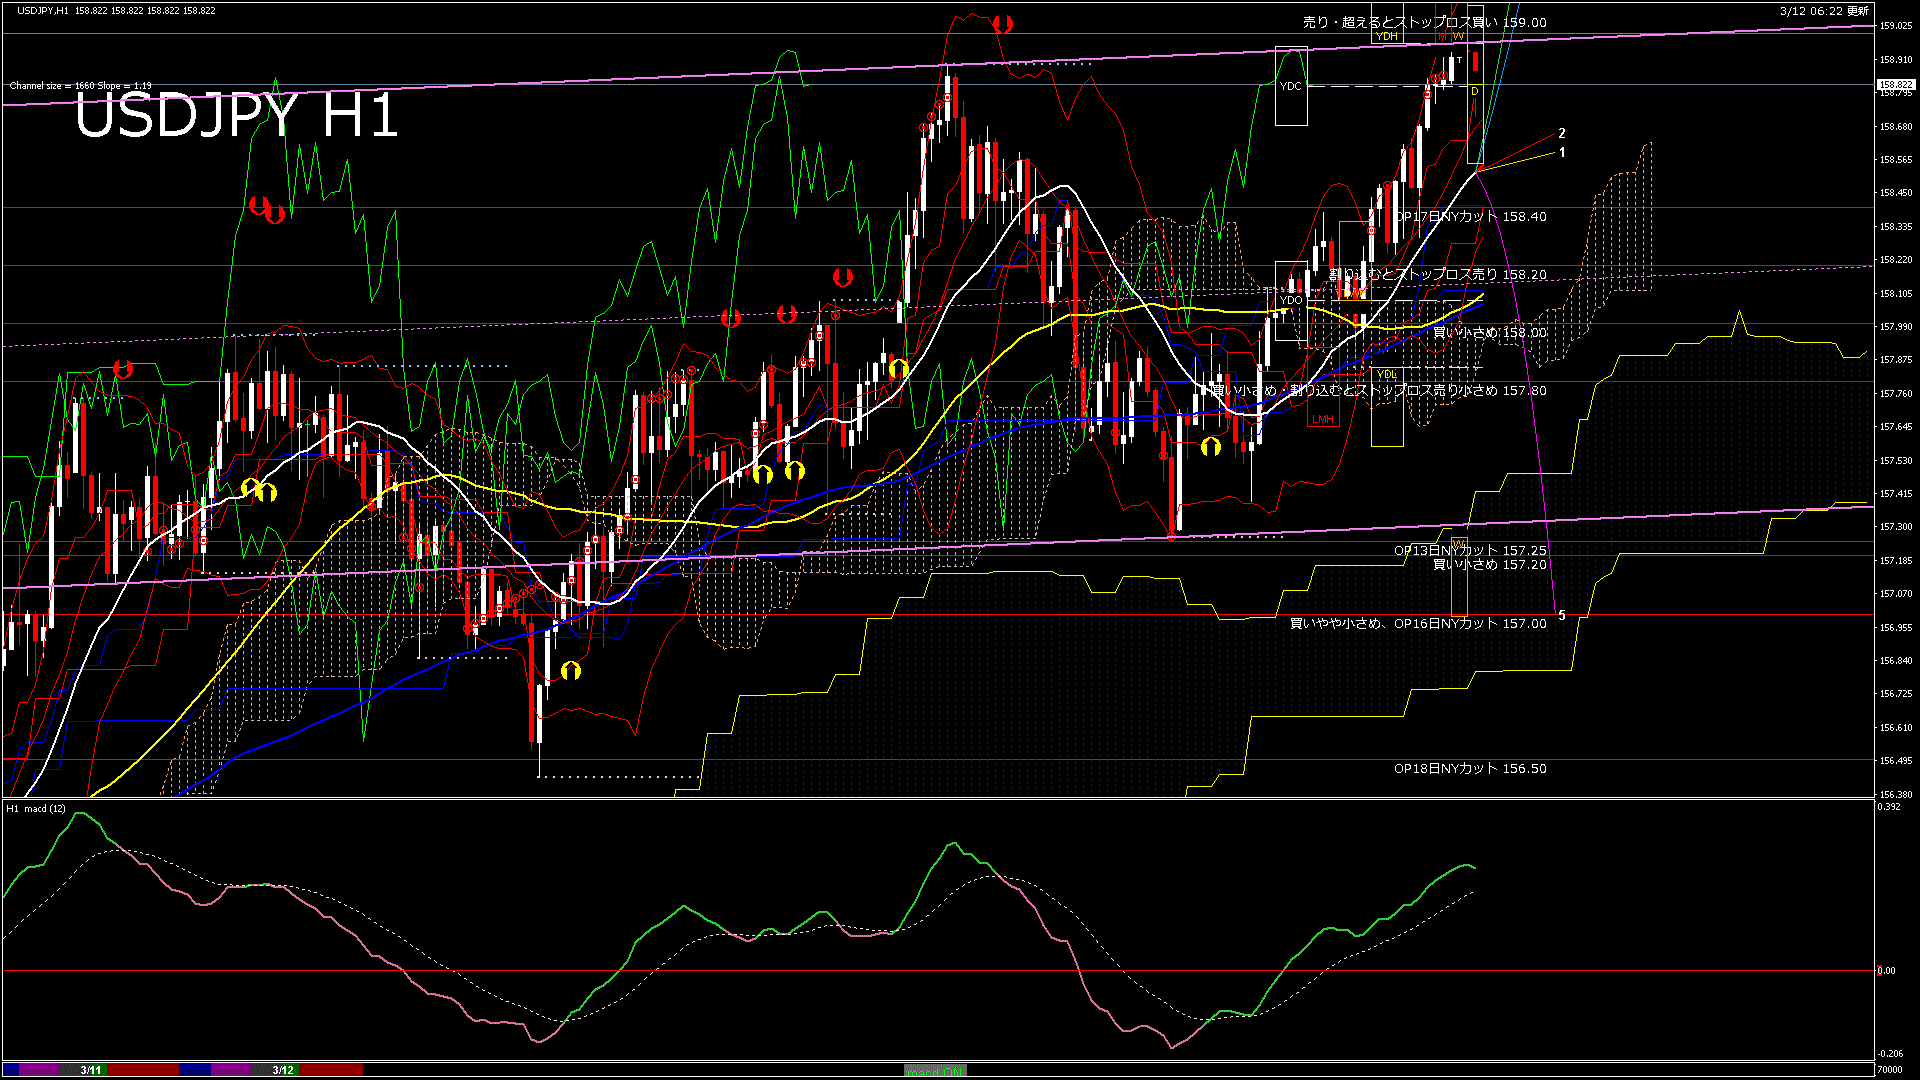Screen dimensions: 1920x1080
Task: Click fan line endpoint labeled 2
Action: (1562, 133)
